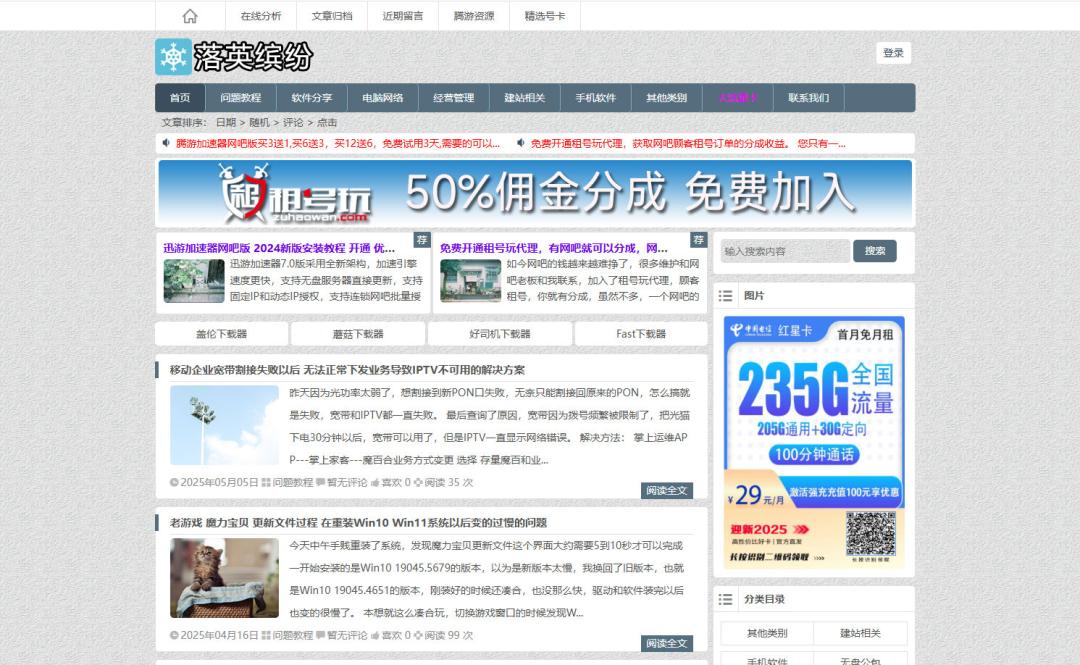
Task: Open 建站相关 in 分类目录 sidebar
Action: [x=860, y=633]
